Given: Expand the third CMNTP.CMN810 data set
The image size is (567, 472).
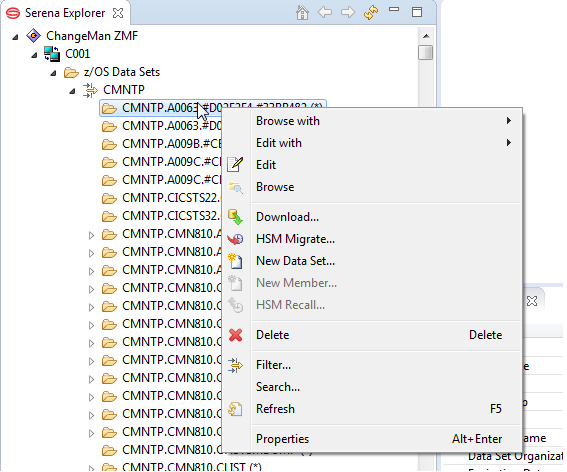Looking at the screenshot, I should (91, 271).
